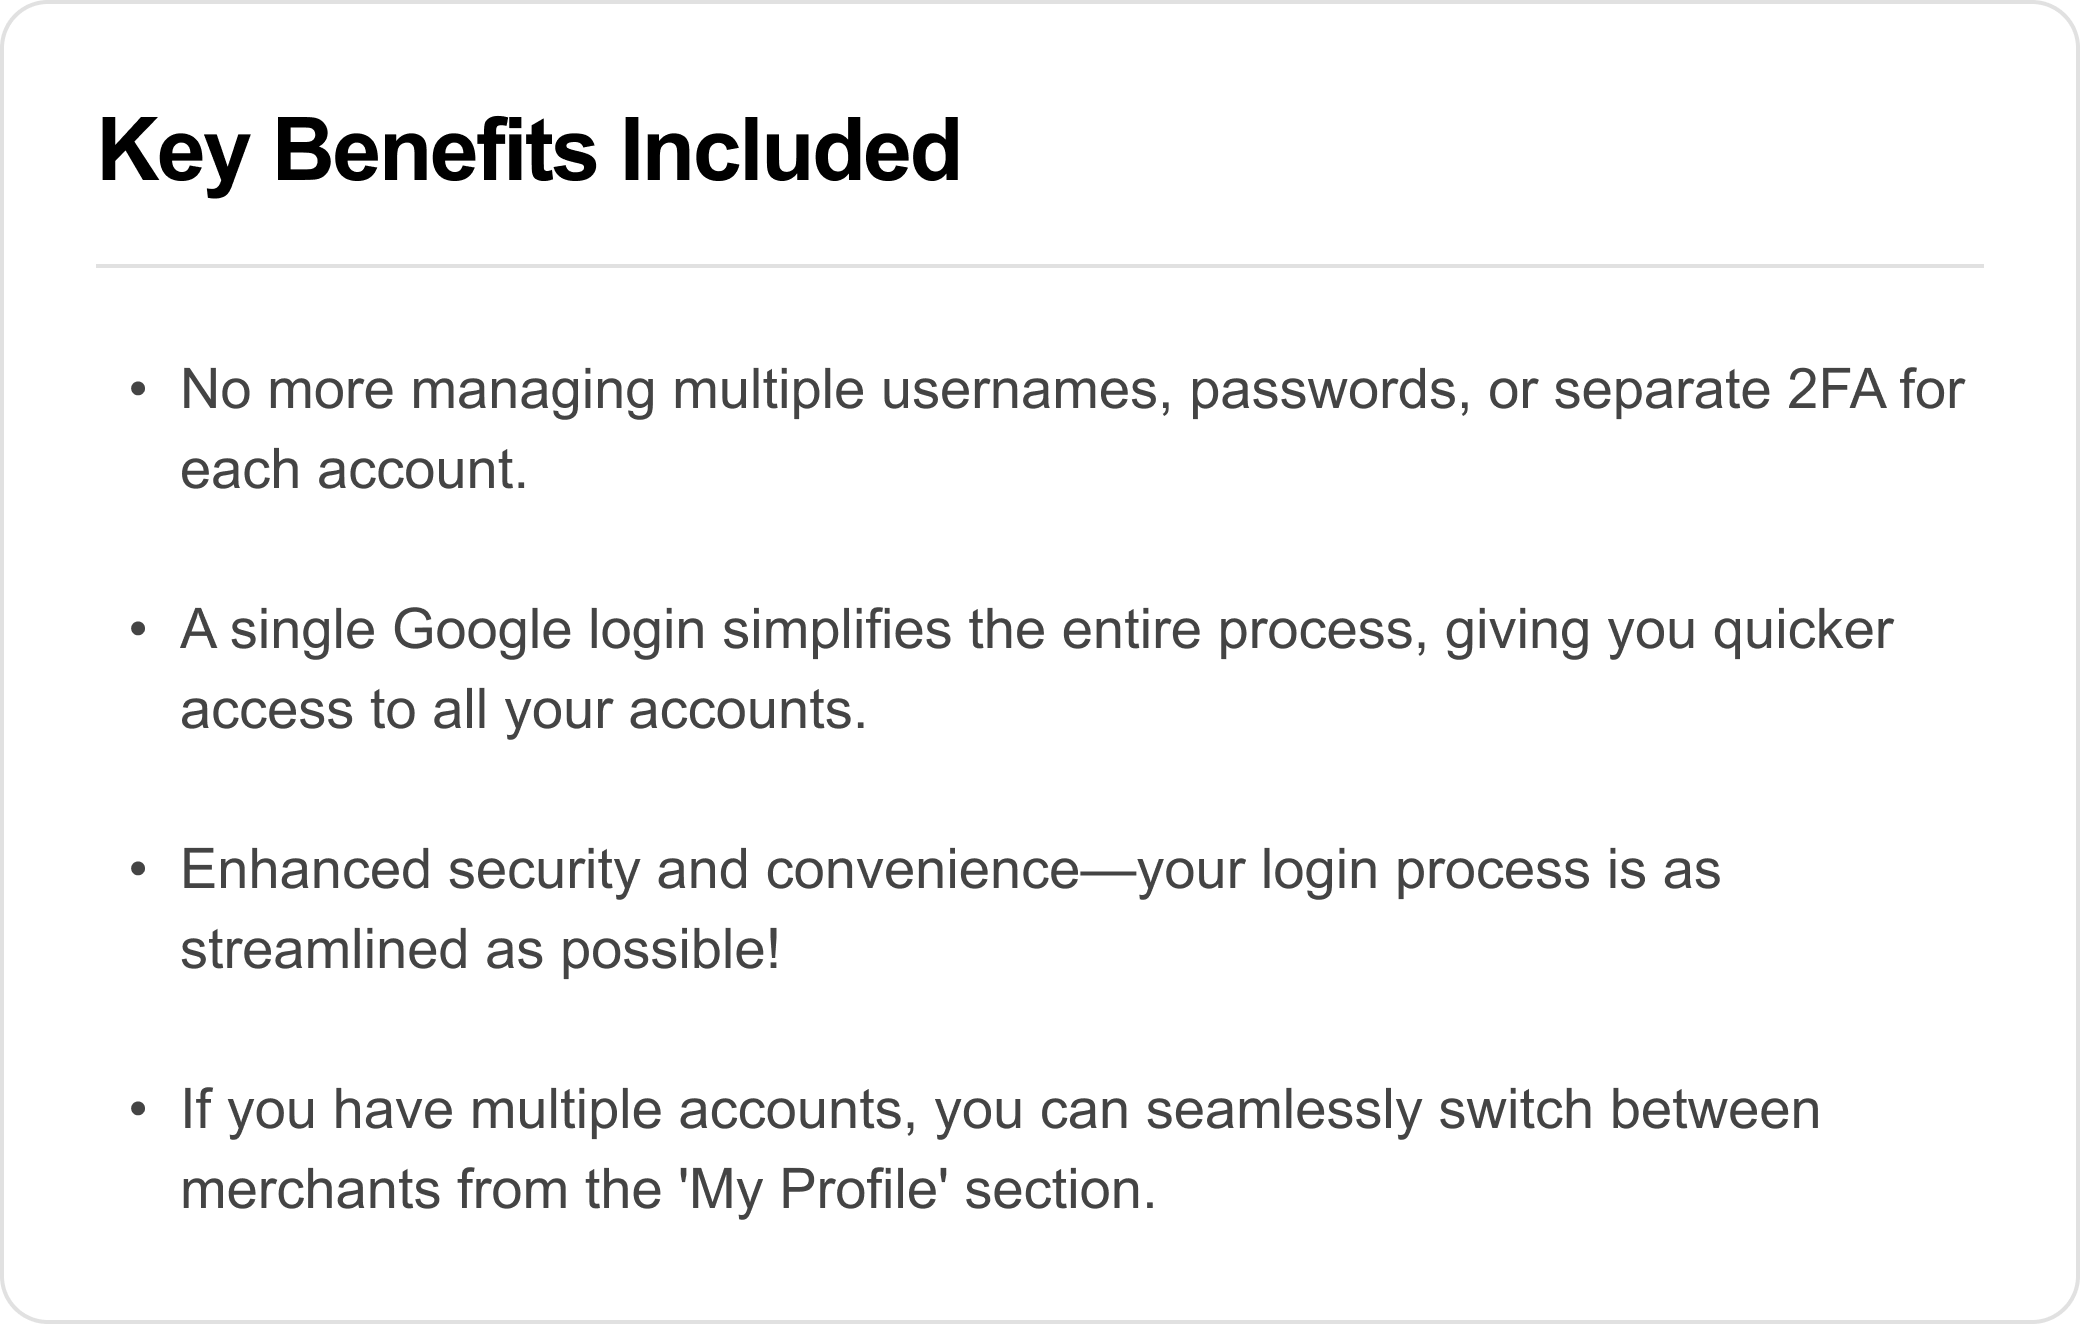Click the bullet dot before "If you have"
The height and width of the screenshot is (1324, 2080).
point(138,1109)
